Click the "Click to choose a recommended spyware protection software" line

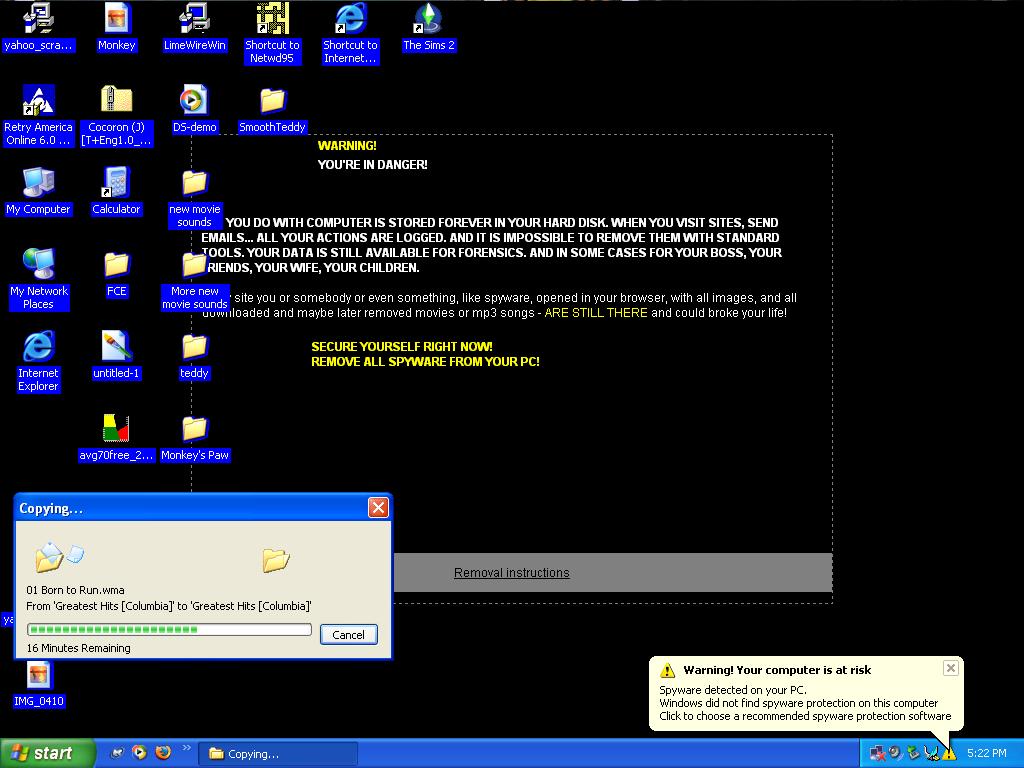805,716
